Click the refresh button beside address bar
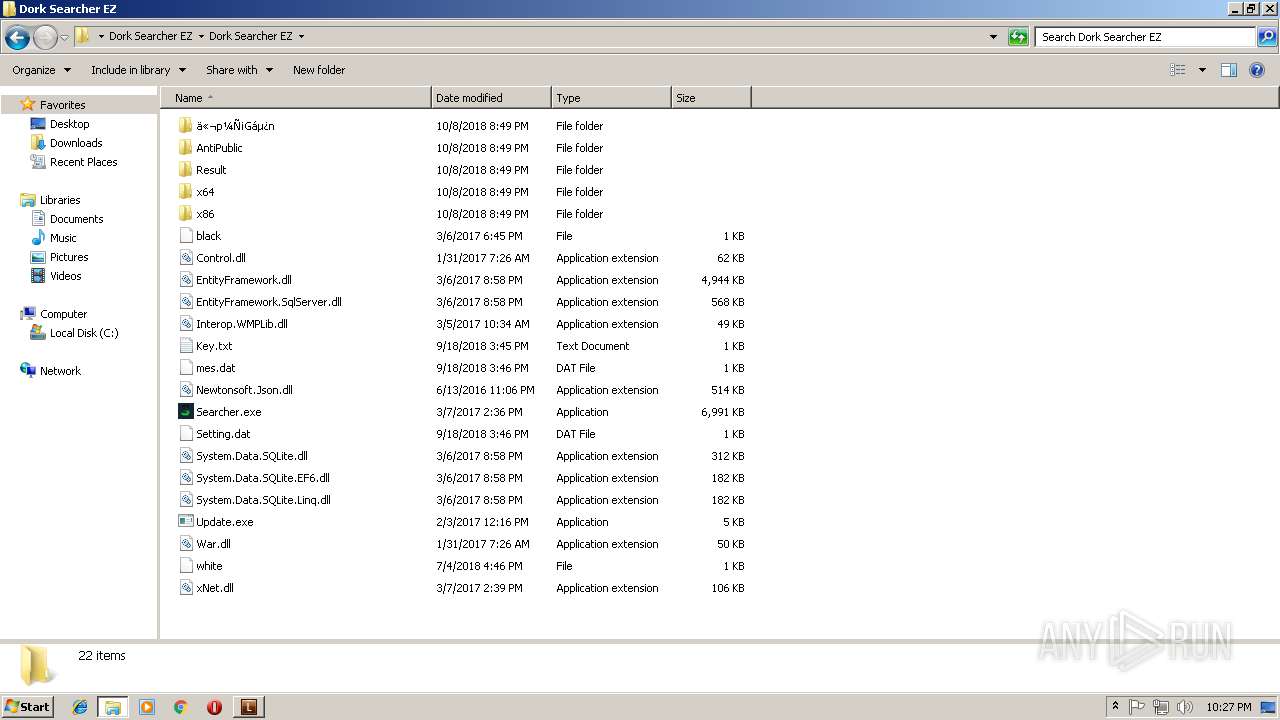This screenshot has width=1280, height=720. (x=1018, y=37)
